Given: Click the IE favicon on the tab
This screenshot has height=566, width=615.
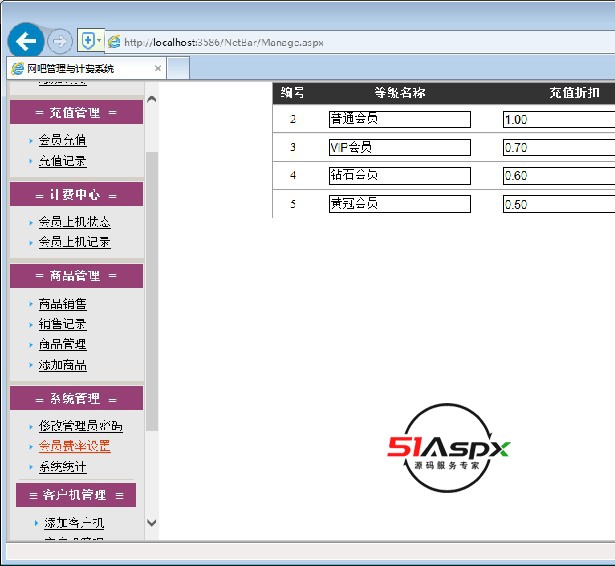Looking at the screenshot, I should pyautogui.click(x=18, y=69).
